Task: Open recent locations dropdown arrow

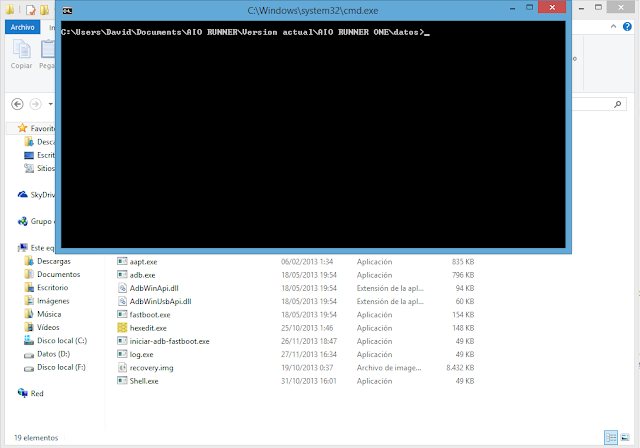Action: point(50,104)
